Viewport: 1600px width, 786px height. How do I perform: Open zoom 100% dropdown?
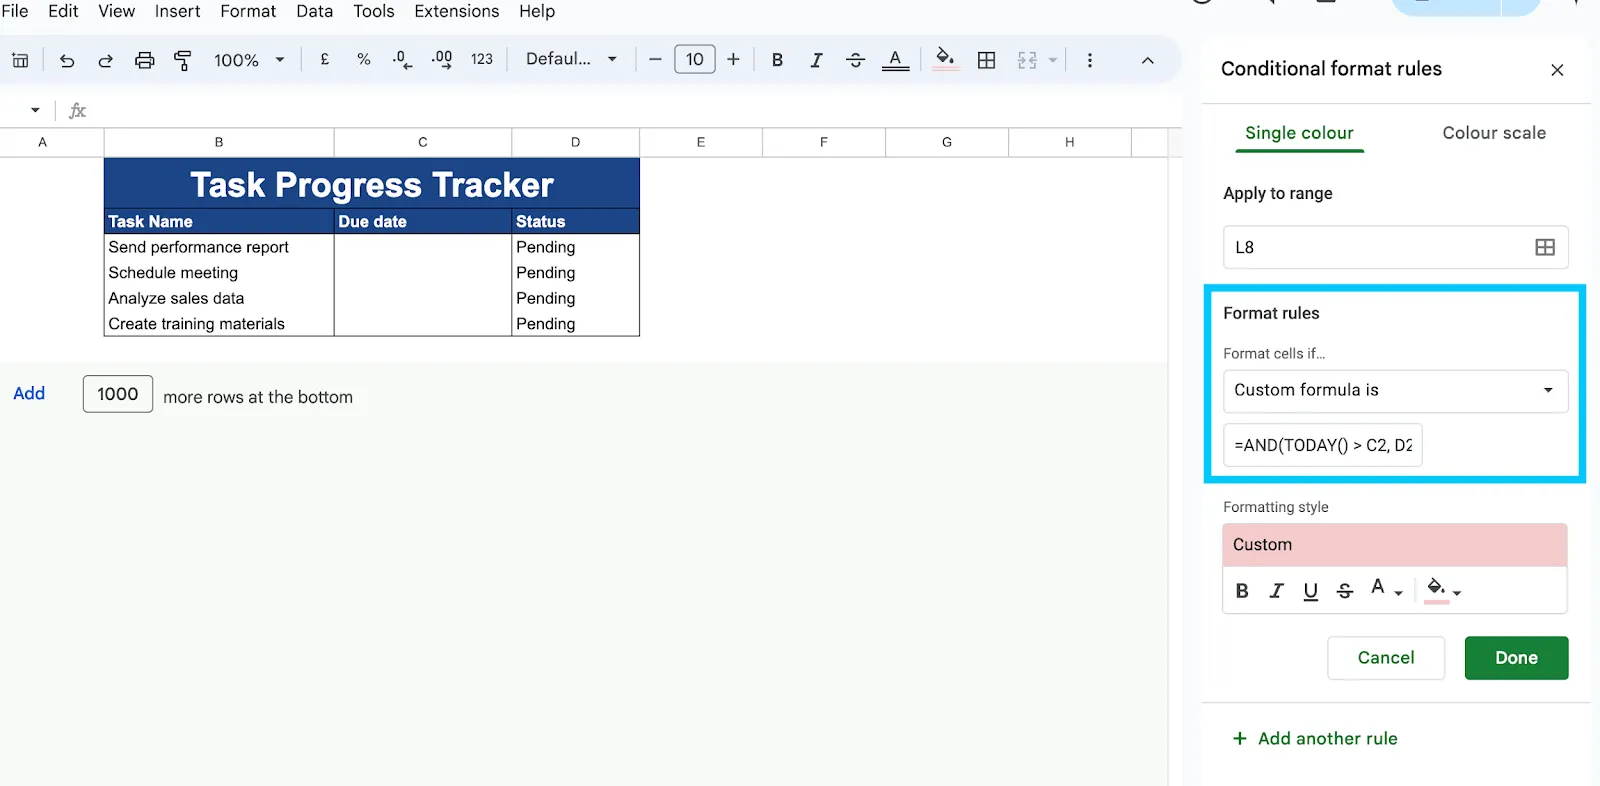(249, 60)
